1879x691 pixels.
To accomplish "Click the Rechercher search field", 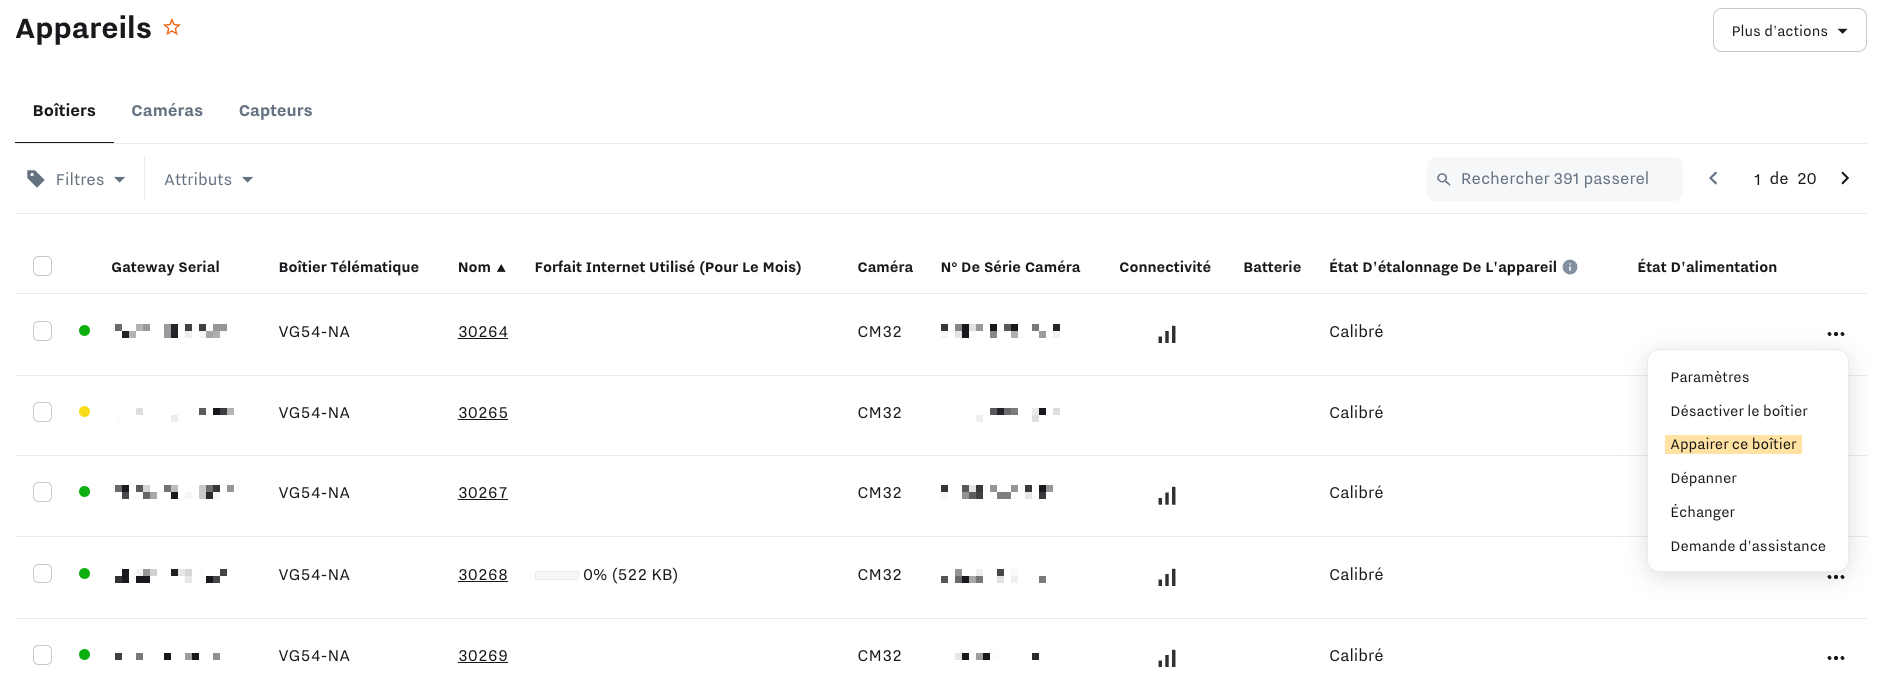I will [x=1555, y=179].
